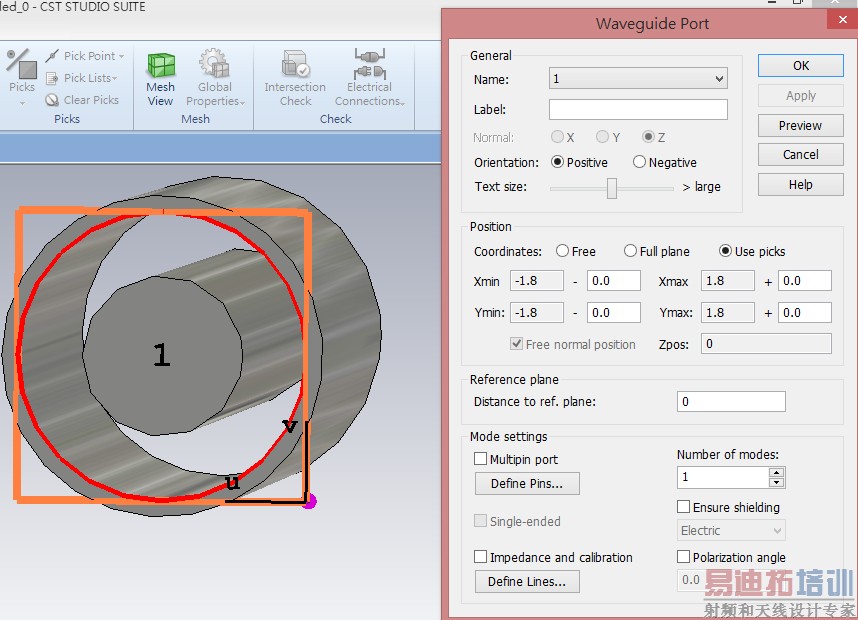Enable Multipin port checkbox
The width and height of the screenshot is (858, 620).
480,459
